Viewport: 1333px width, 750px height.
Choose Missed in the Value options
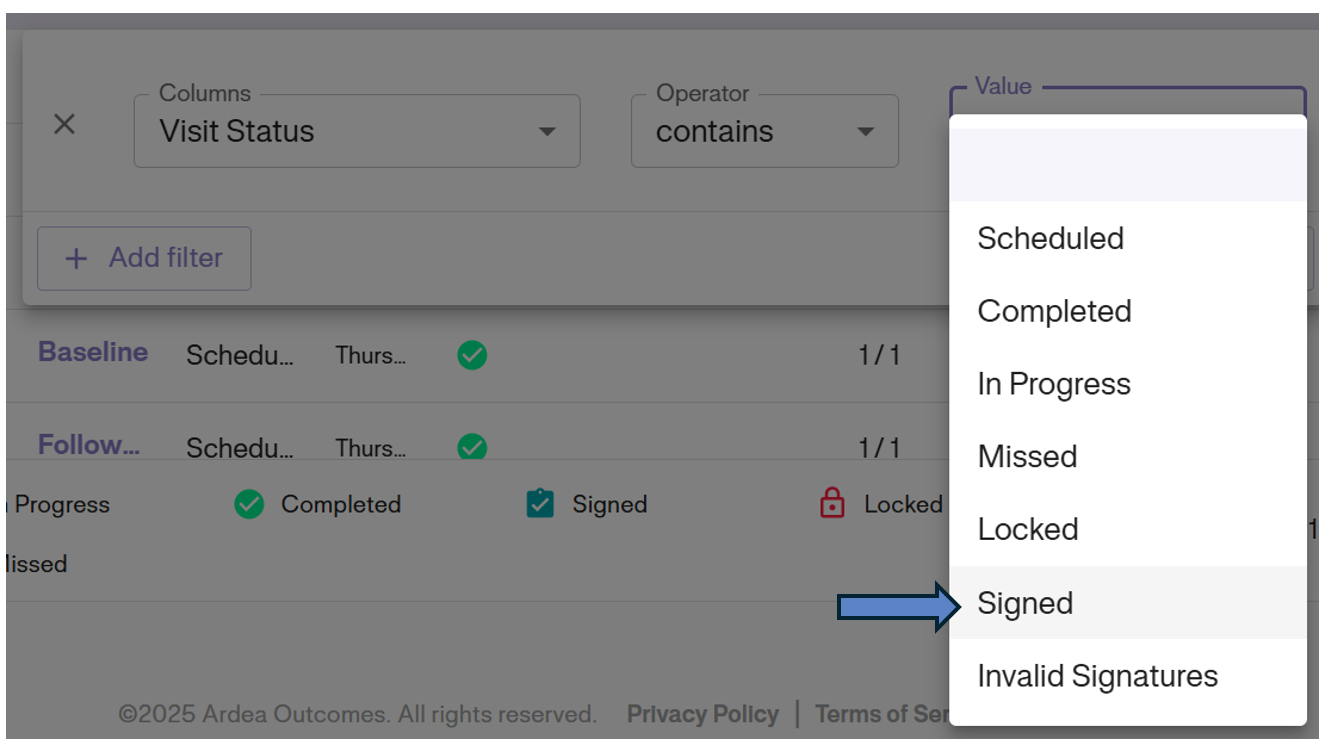pos(1027,456)
